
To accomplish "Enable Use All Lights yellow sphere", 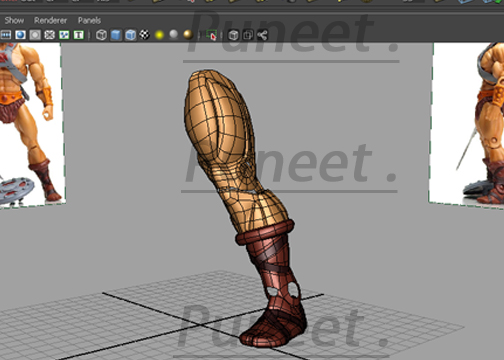I will pos(159,35).
